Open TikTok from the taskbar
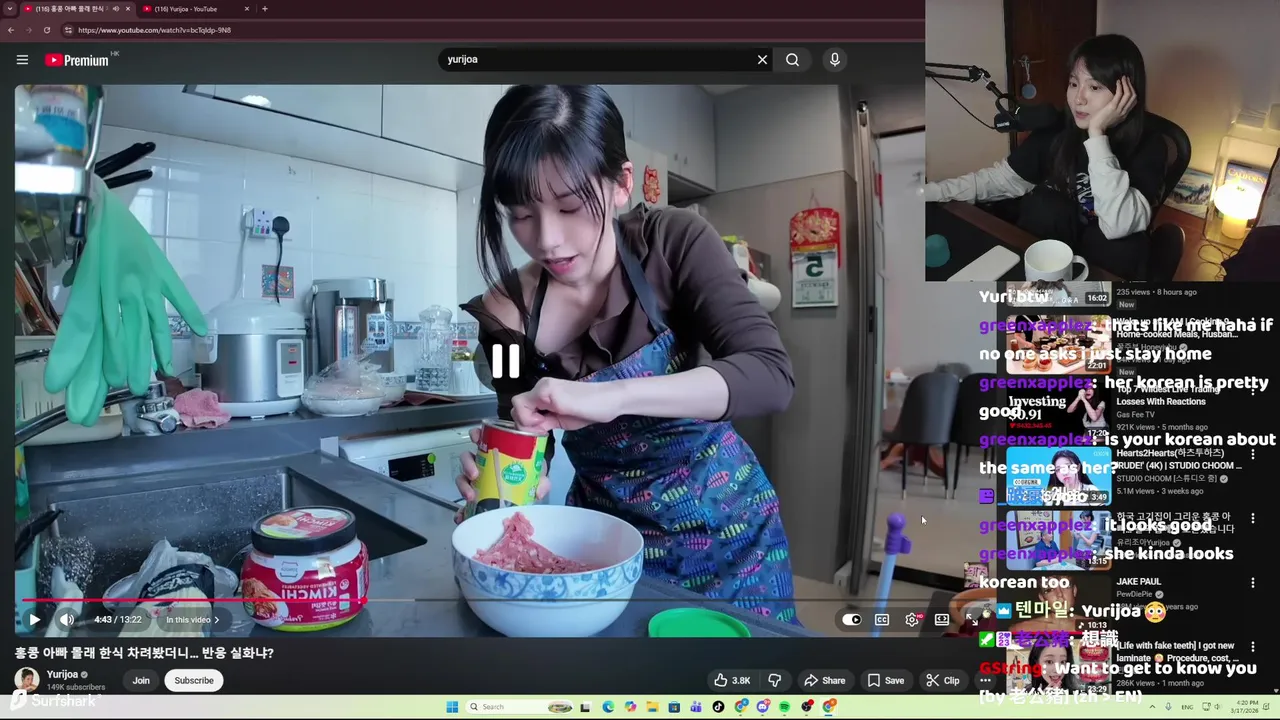1280x720 pixels. tap(718, 707)
